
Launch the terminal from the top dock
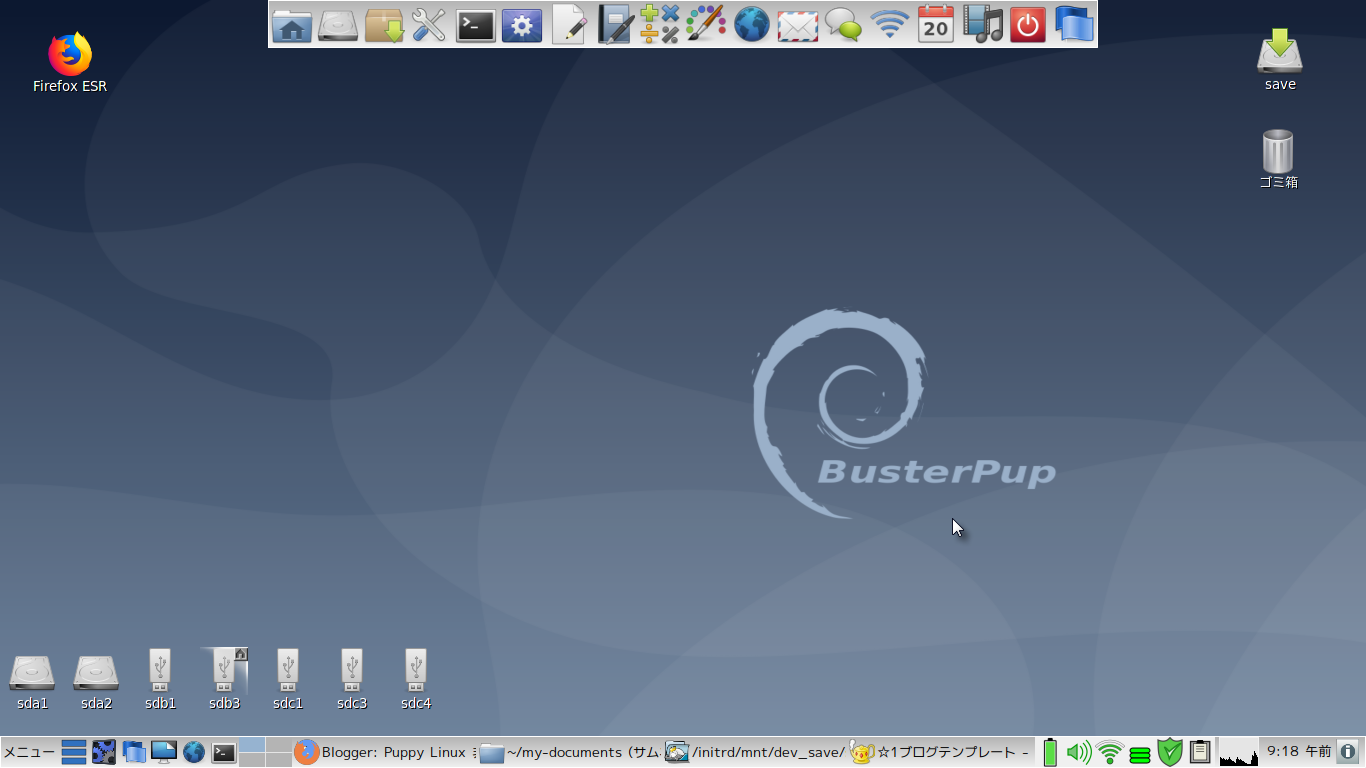click(x=476, y=25)
